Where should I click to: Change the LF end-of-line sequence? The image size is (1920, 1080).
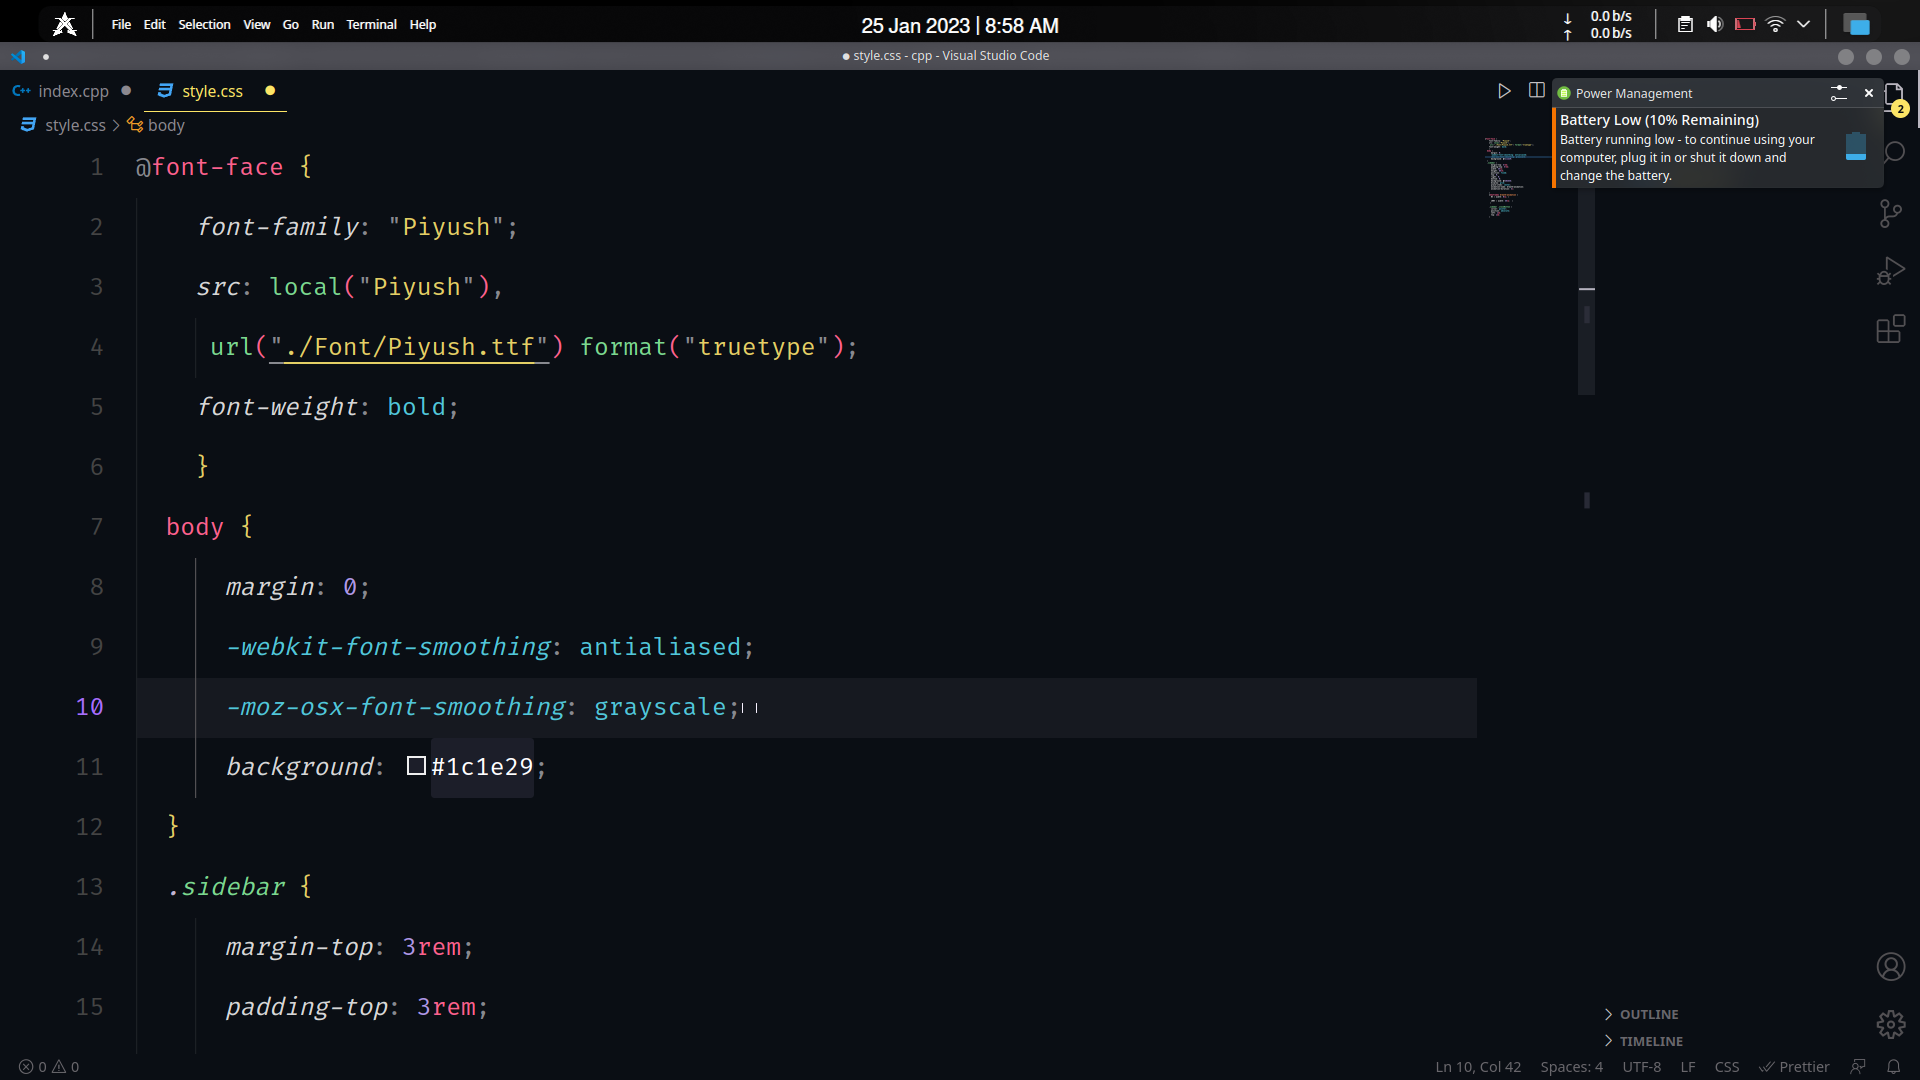point(1688,1067)
